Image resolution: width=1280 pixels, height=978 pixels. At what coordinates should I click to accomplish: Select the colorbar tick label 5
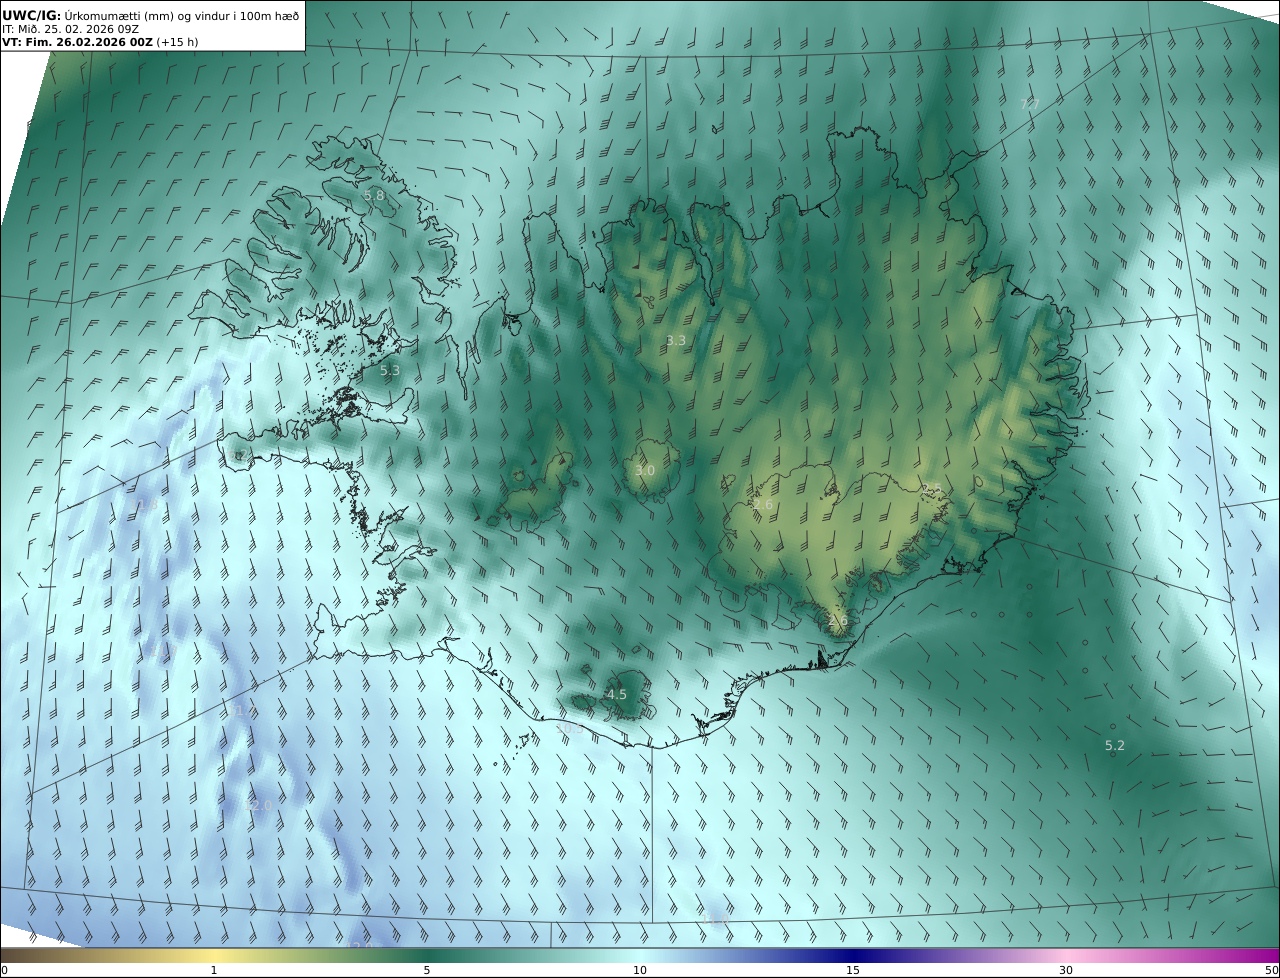pos(427,970)
